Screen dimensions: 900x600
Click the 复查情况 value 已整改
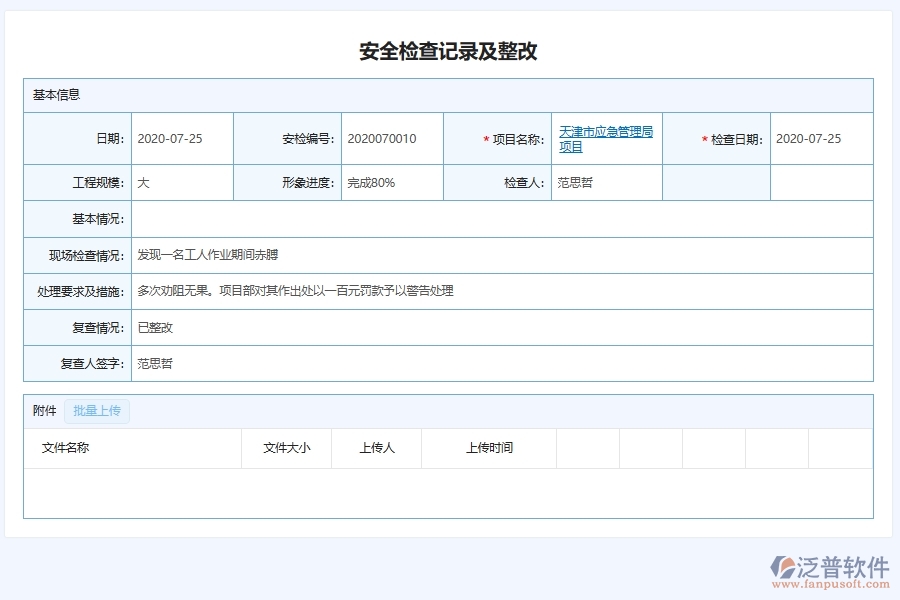point(155,327)
